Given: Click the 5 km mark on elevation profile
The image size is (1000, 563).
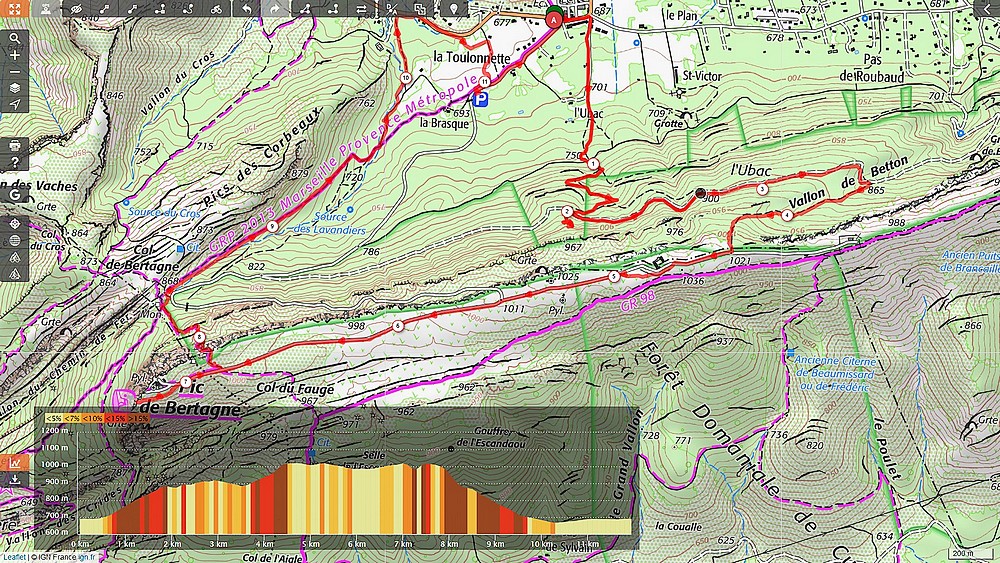Looking at the screenshot, I should click(x=311, y=544).
